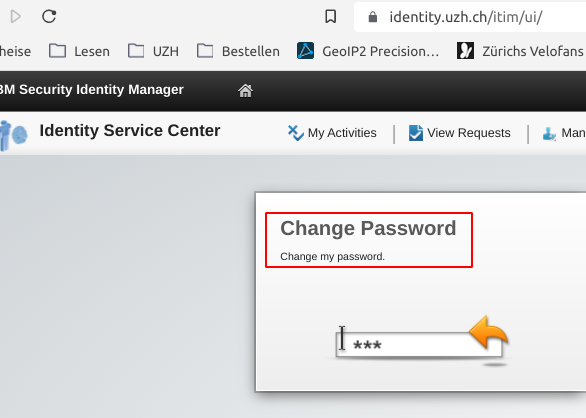Screen dimensions: 586x418
Task: Click the View Requests clipboard icon
Action: [416, 133]
